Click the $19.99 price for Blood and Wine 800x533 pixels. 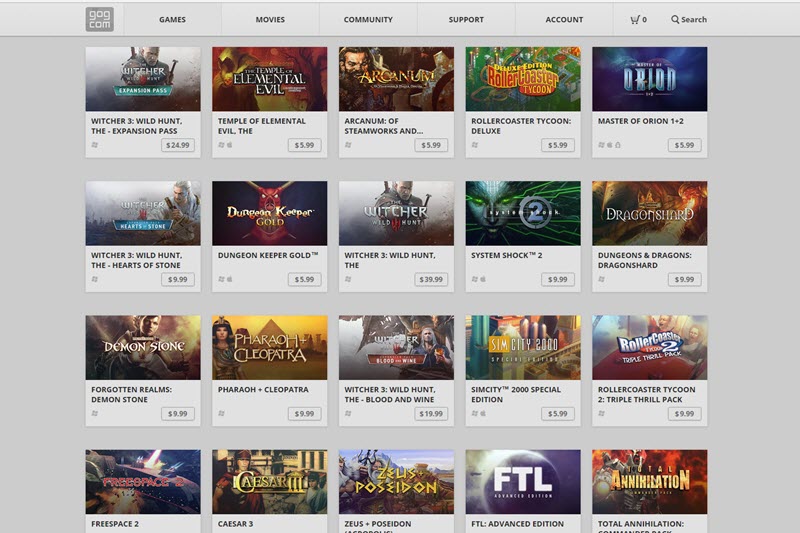click(x=431, y=414)
